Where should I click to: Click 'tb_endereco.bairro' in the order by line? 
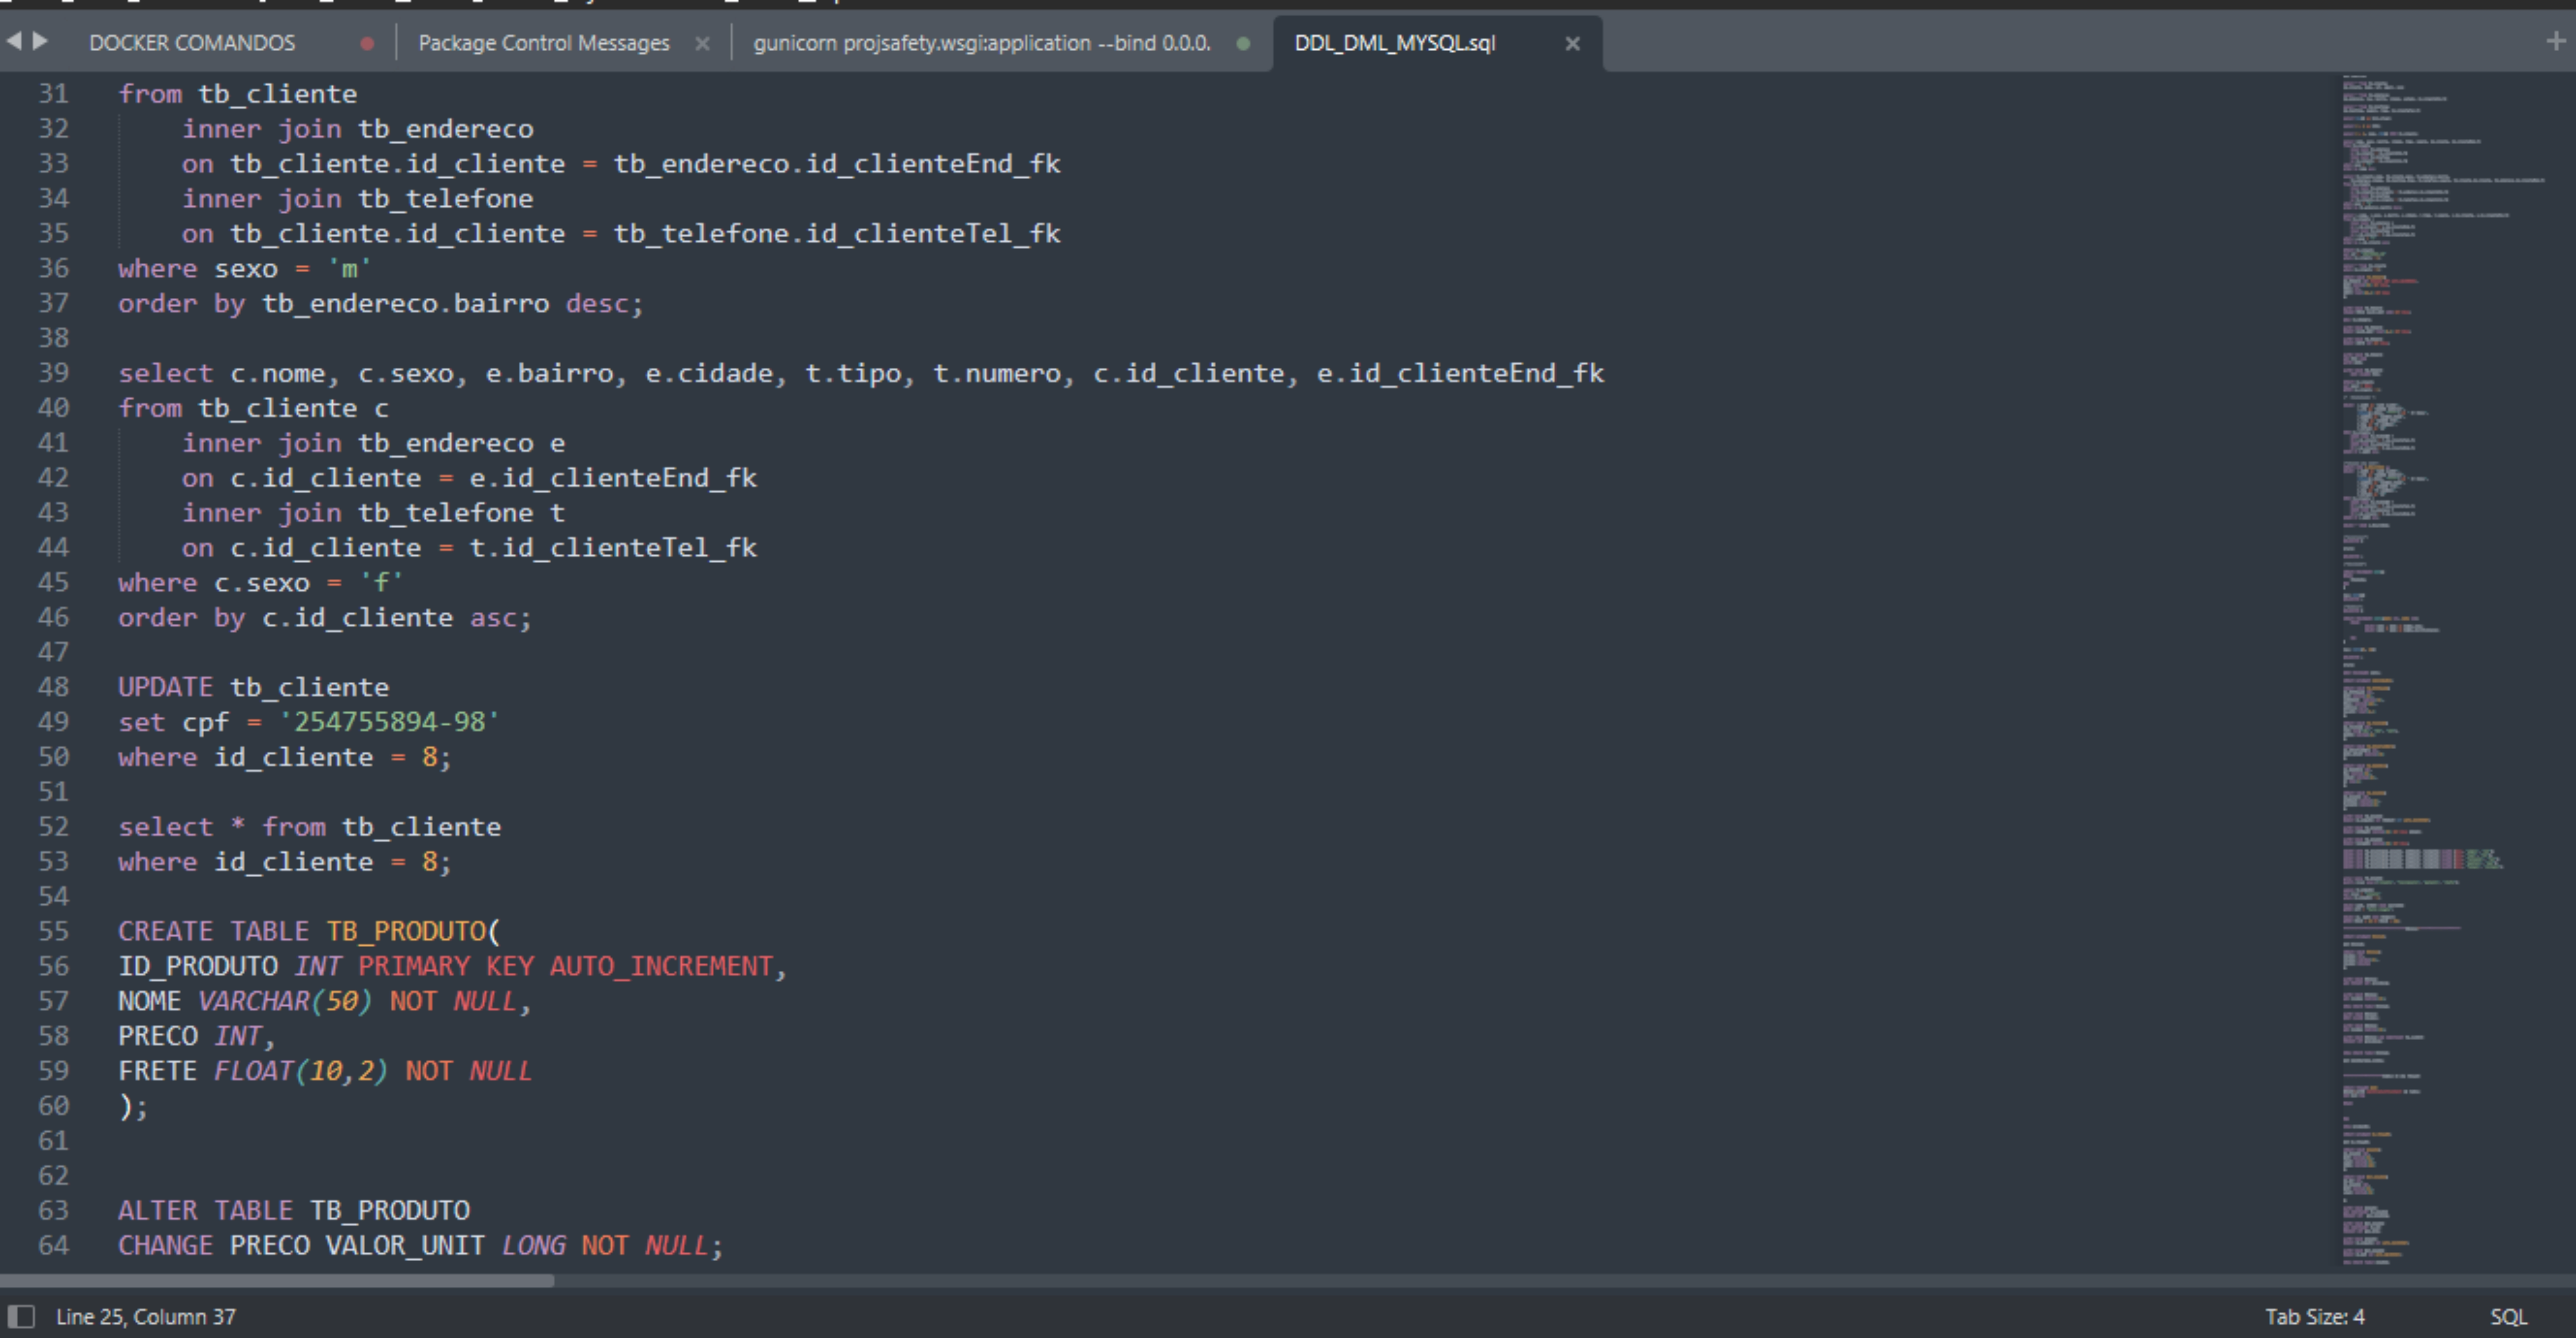406,304
